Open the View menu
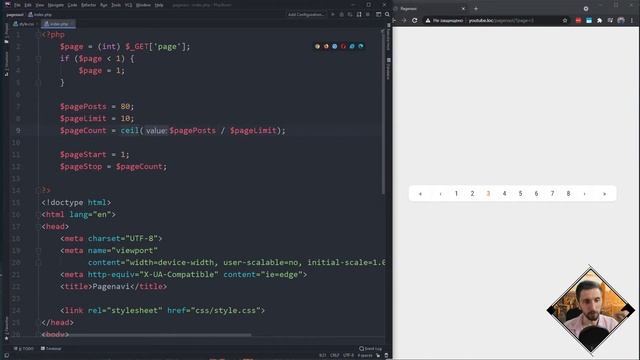The image size is (640, 360). [x=40, y=5]
